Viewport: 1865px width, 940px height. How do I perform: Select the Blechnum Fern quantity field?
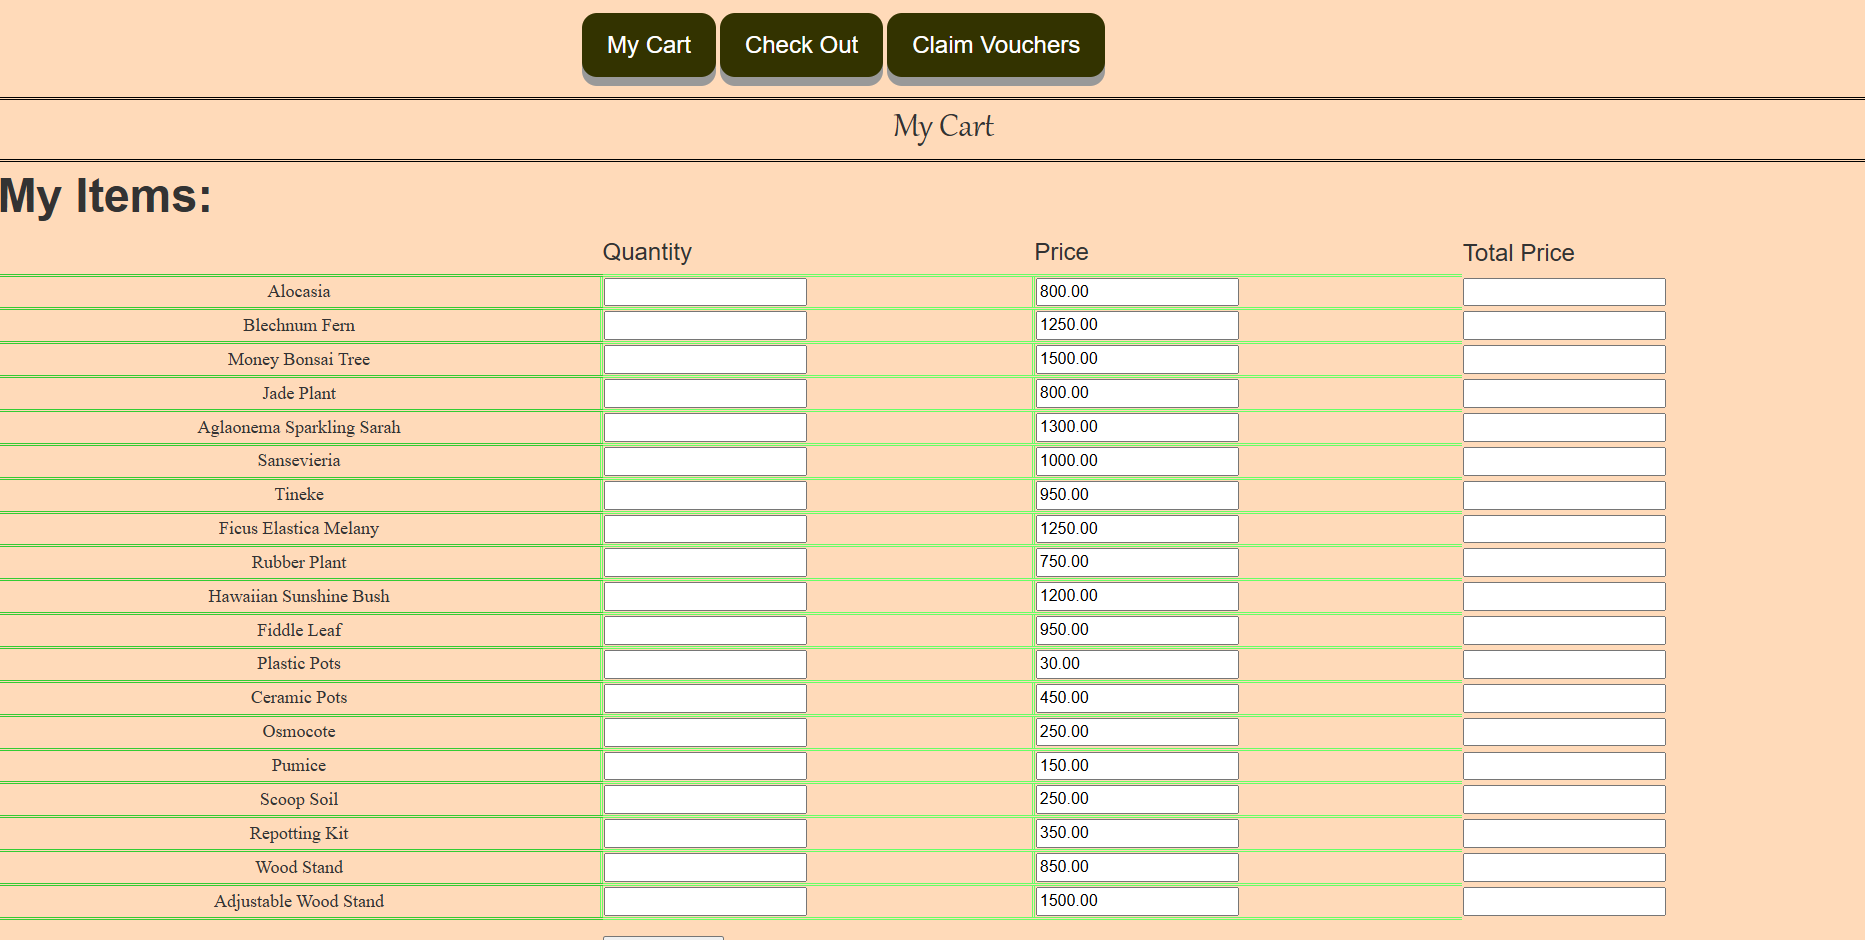pyautogui.click(x=705, y=325)
